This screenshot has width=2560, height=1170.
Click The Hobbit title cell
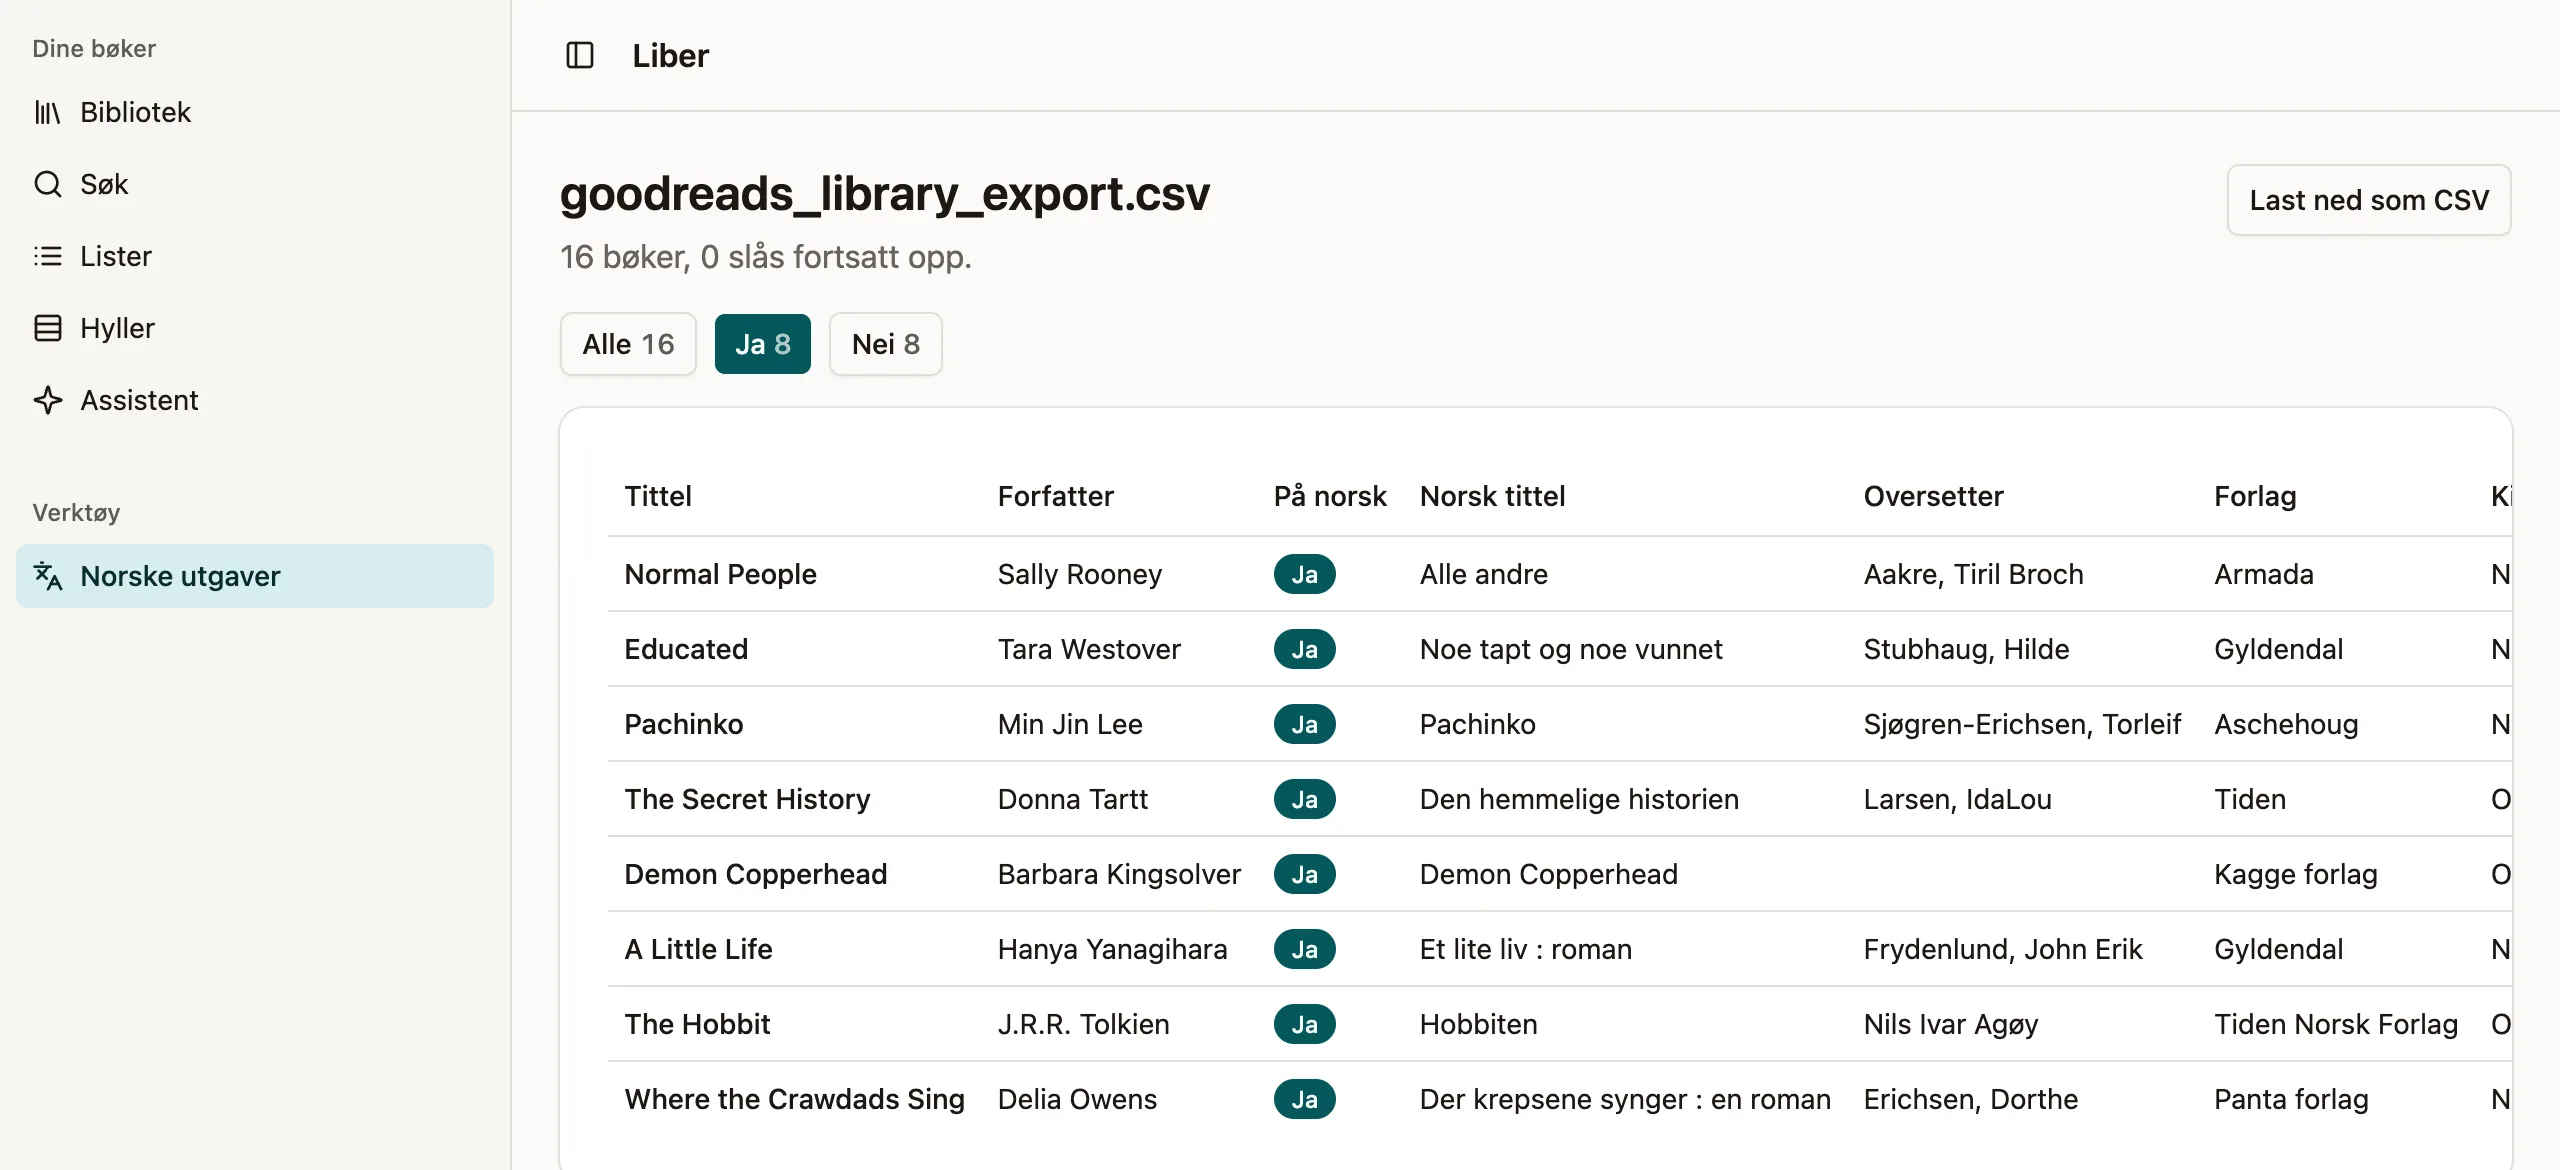[x=698, y=1024]
